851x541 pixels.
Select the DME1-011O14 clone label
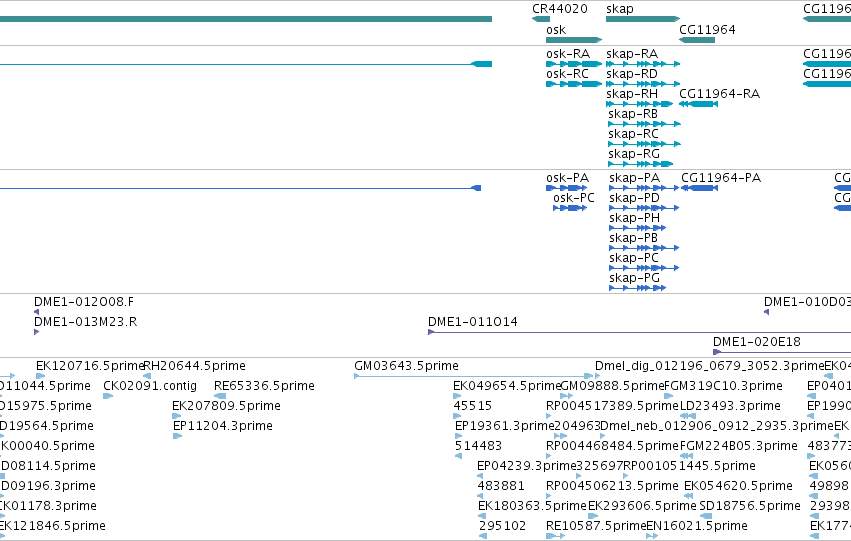click(473, 322)
